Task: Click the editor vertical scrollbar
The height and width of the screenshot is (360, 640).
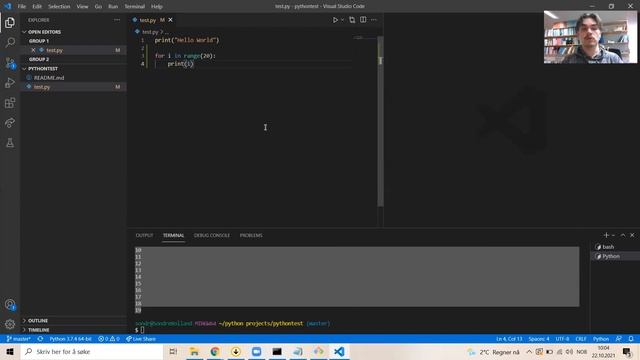Action: click(x=380, y=122)
